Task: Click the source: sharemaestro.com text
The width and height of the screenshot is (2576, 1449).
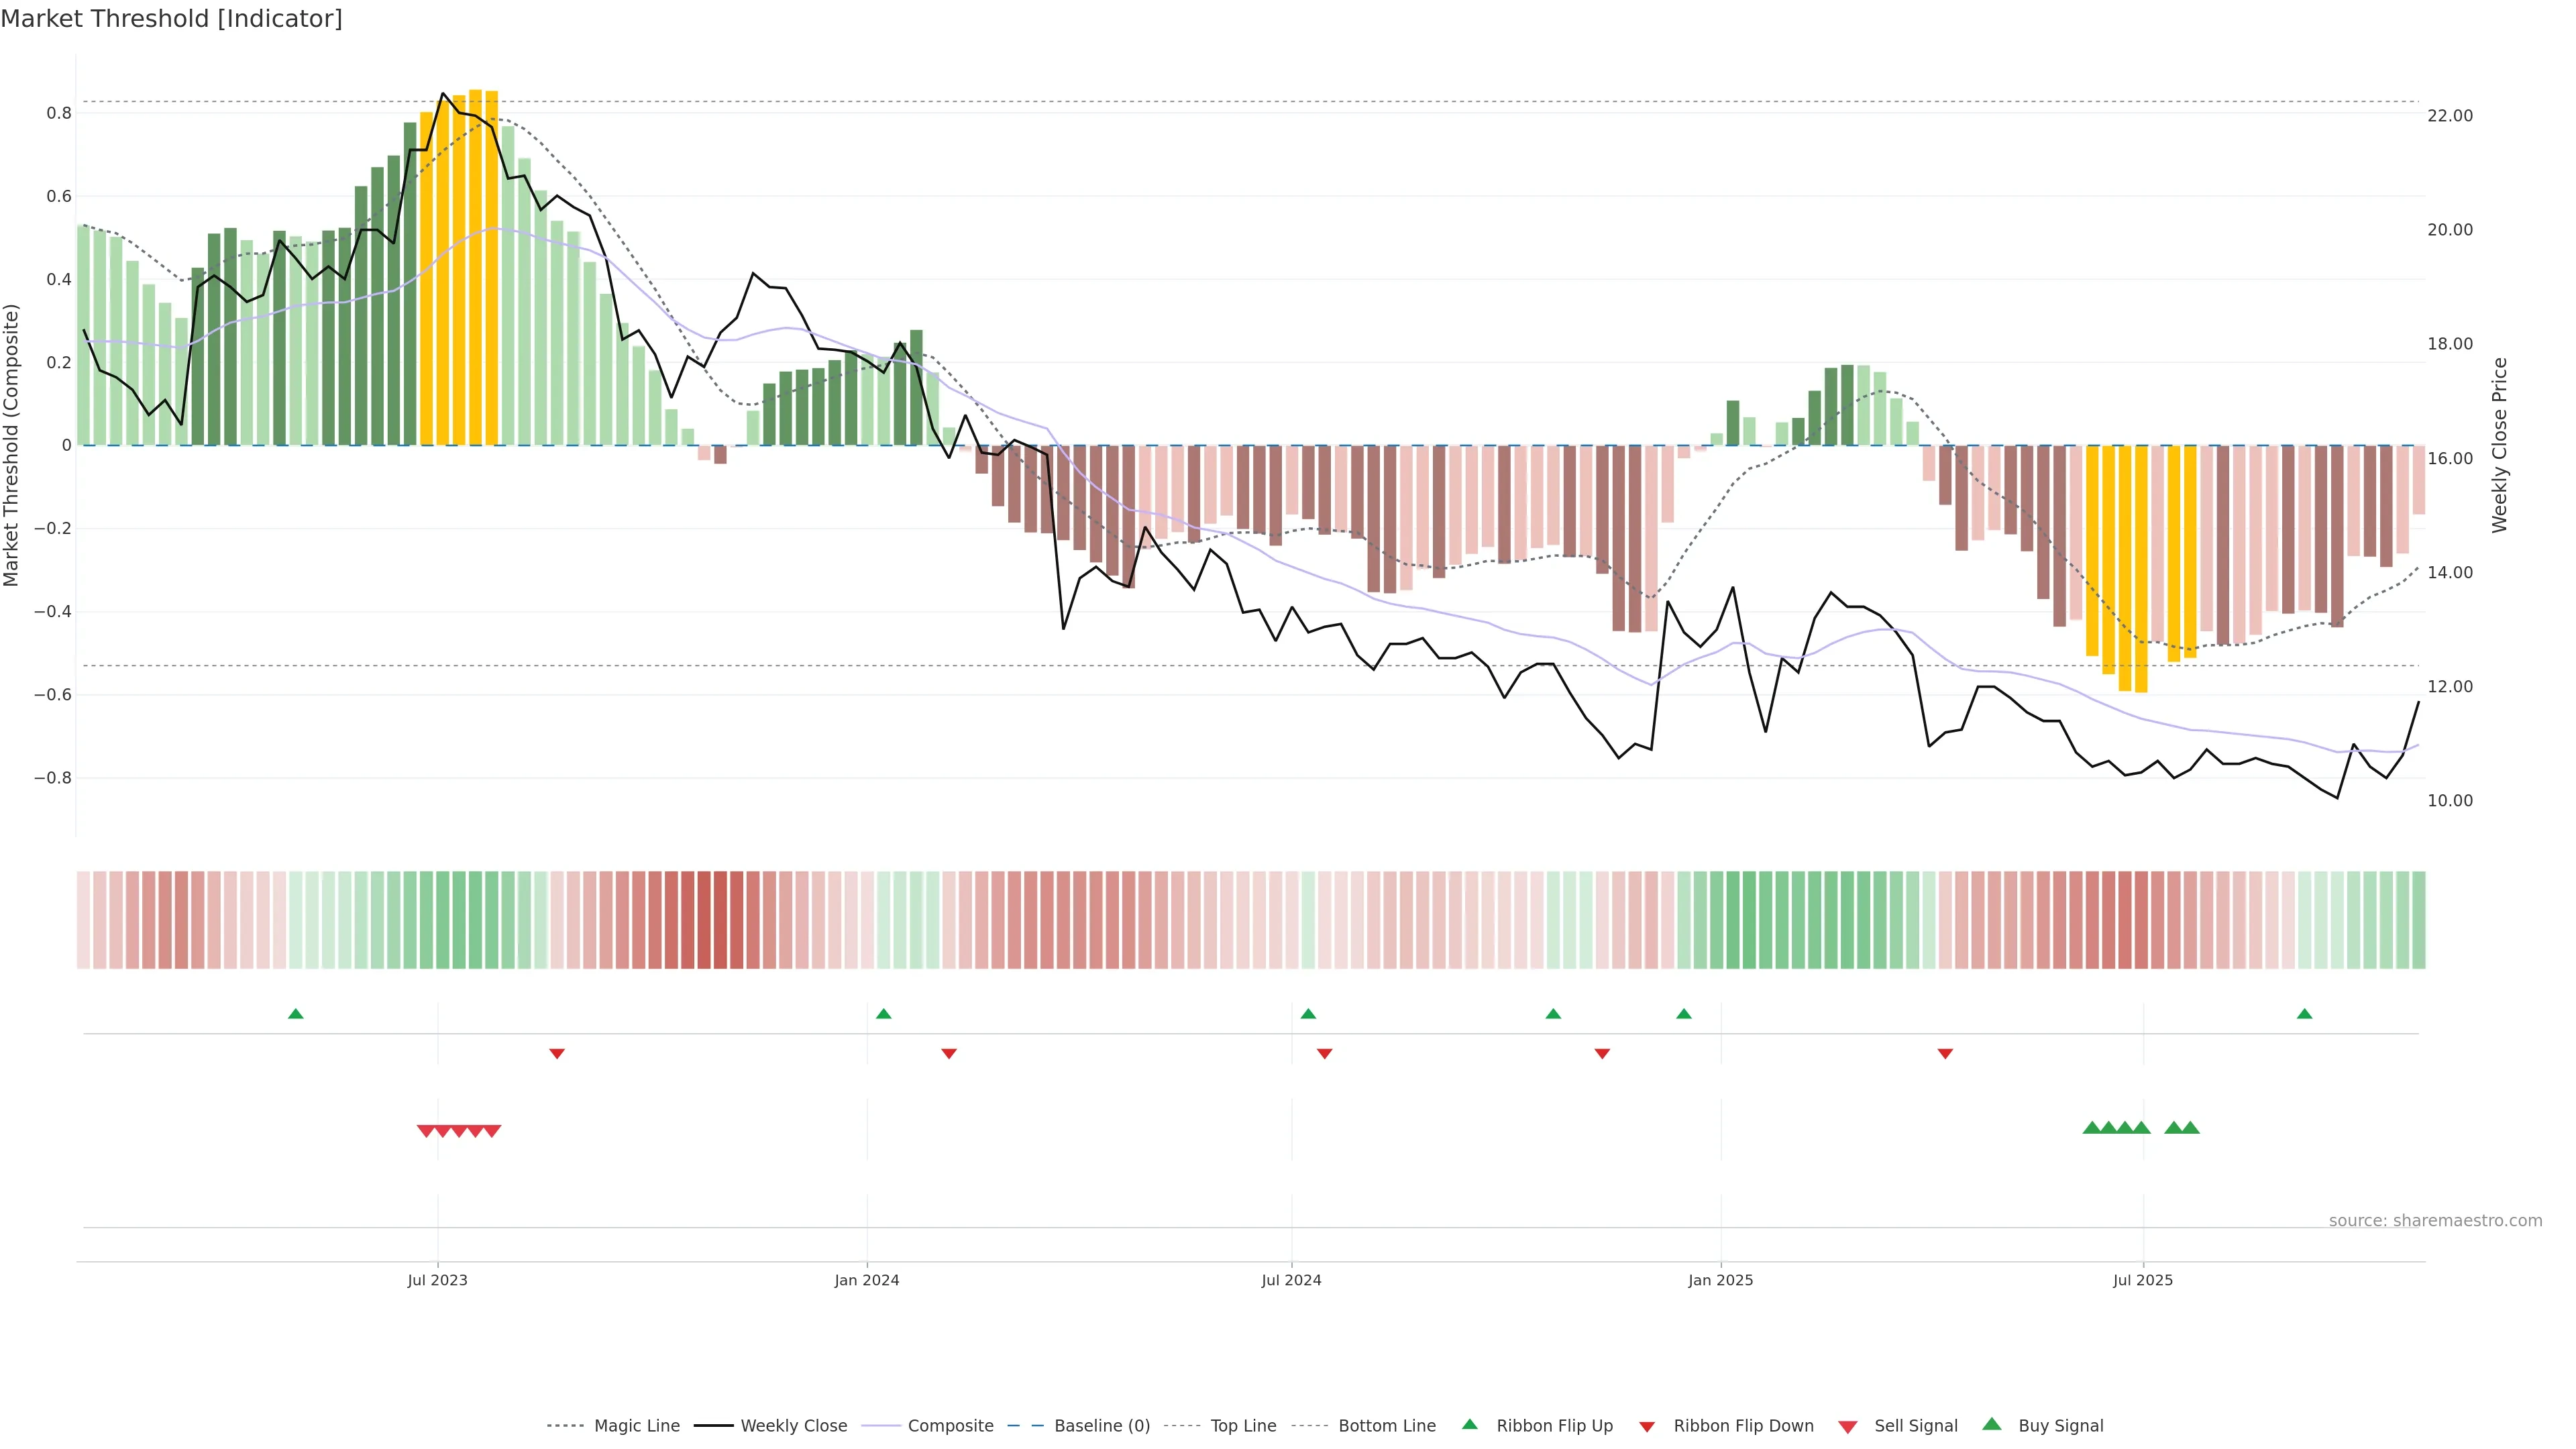Action: click(2435, 1220)
